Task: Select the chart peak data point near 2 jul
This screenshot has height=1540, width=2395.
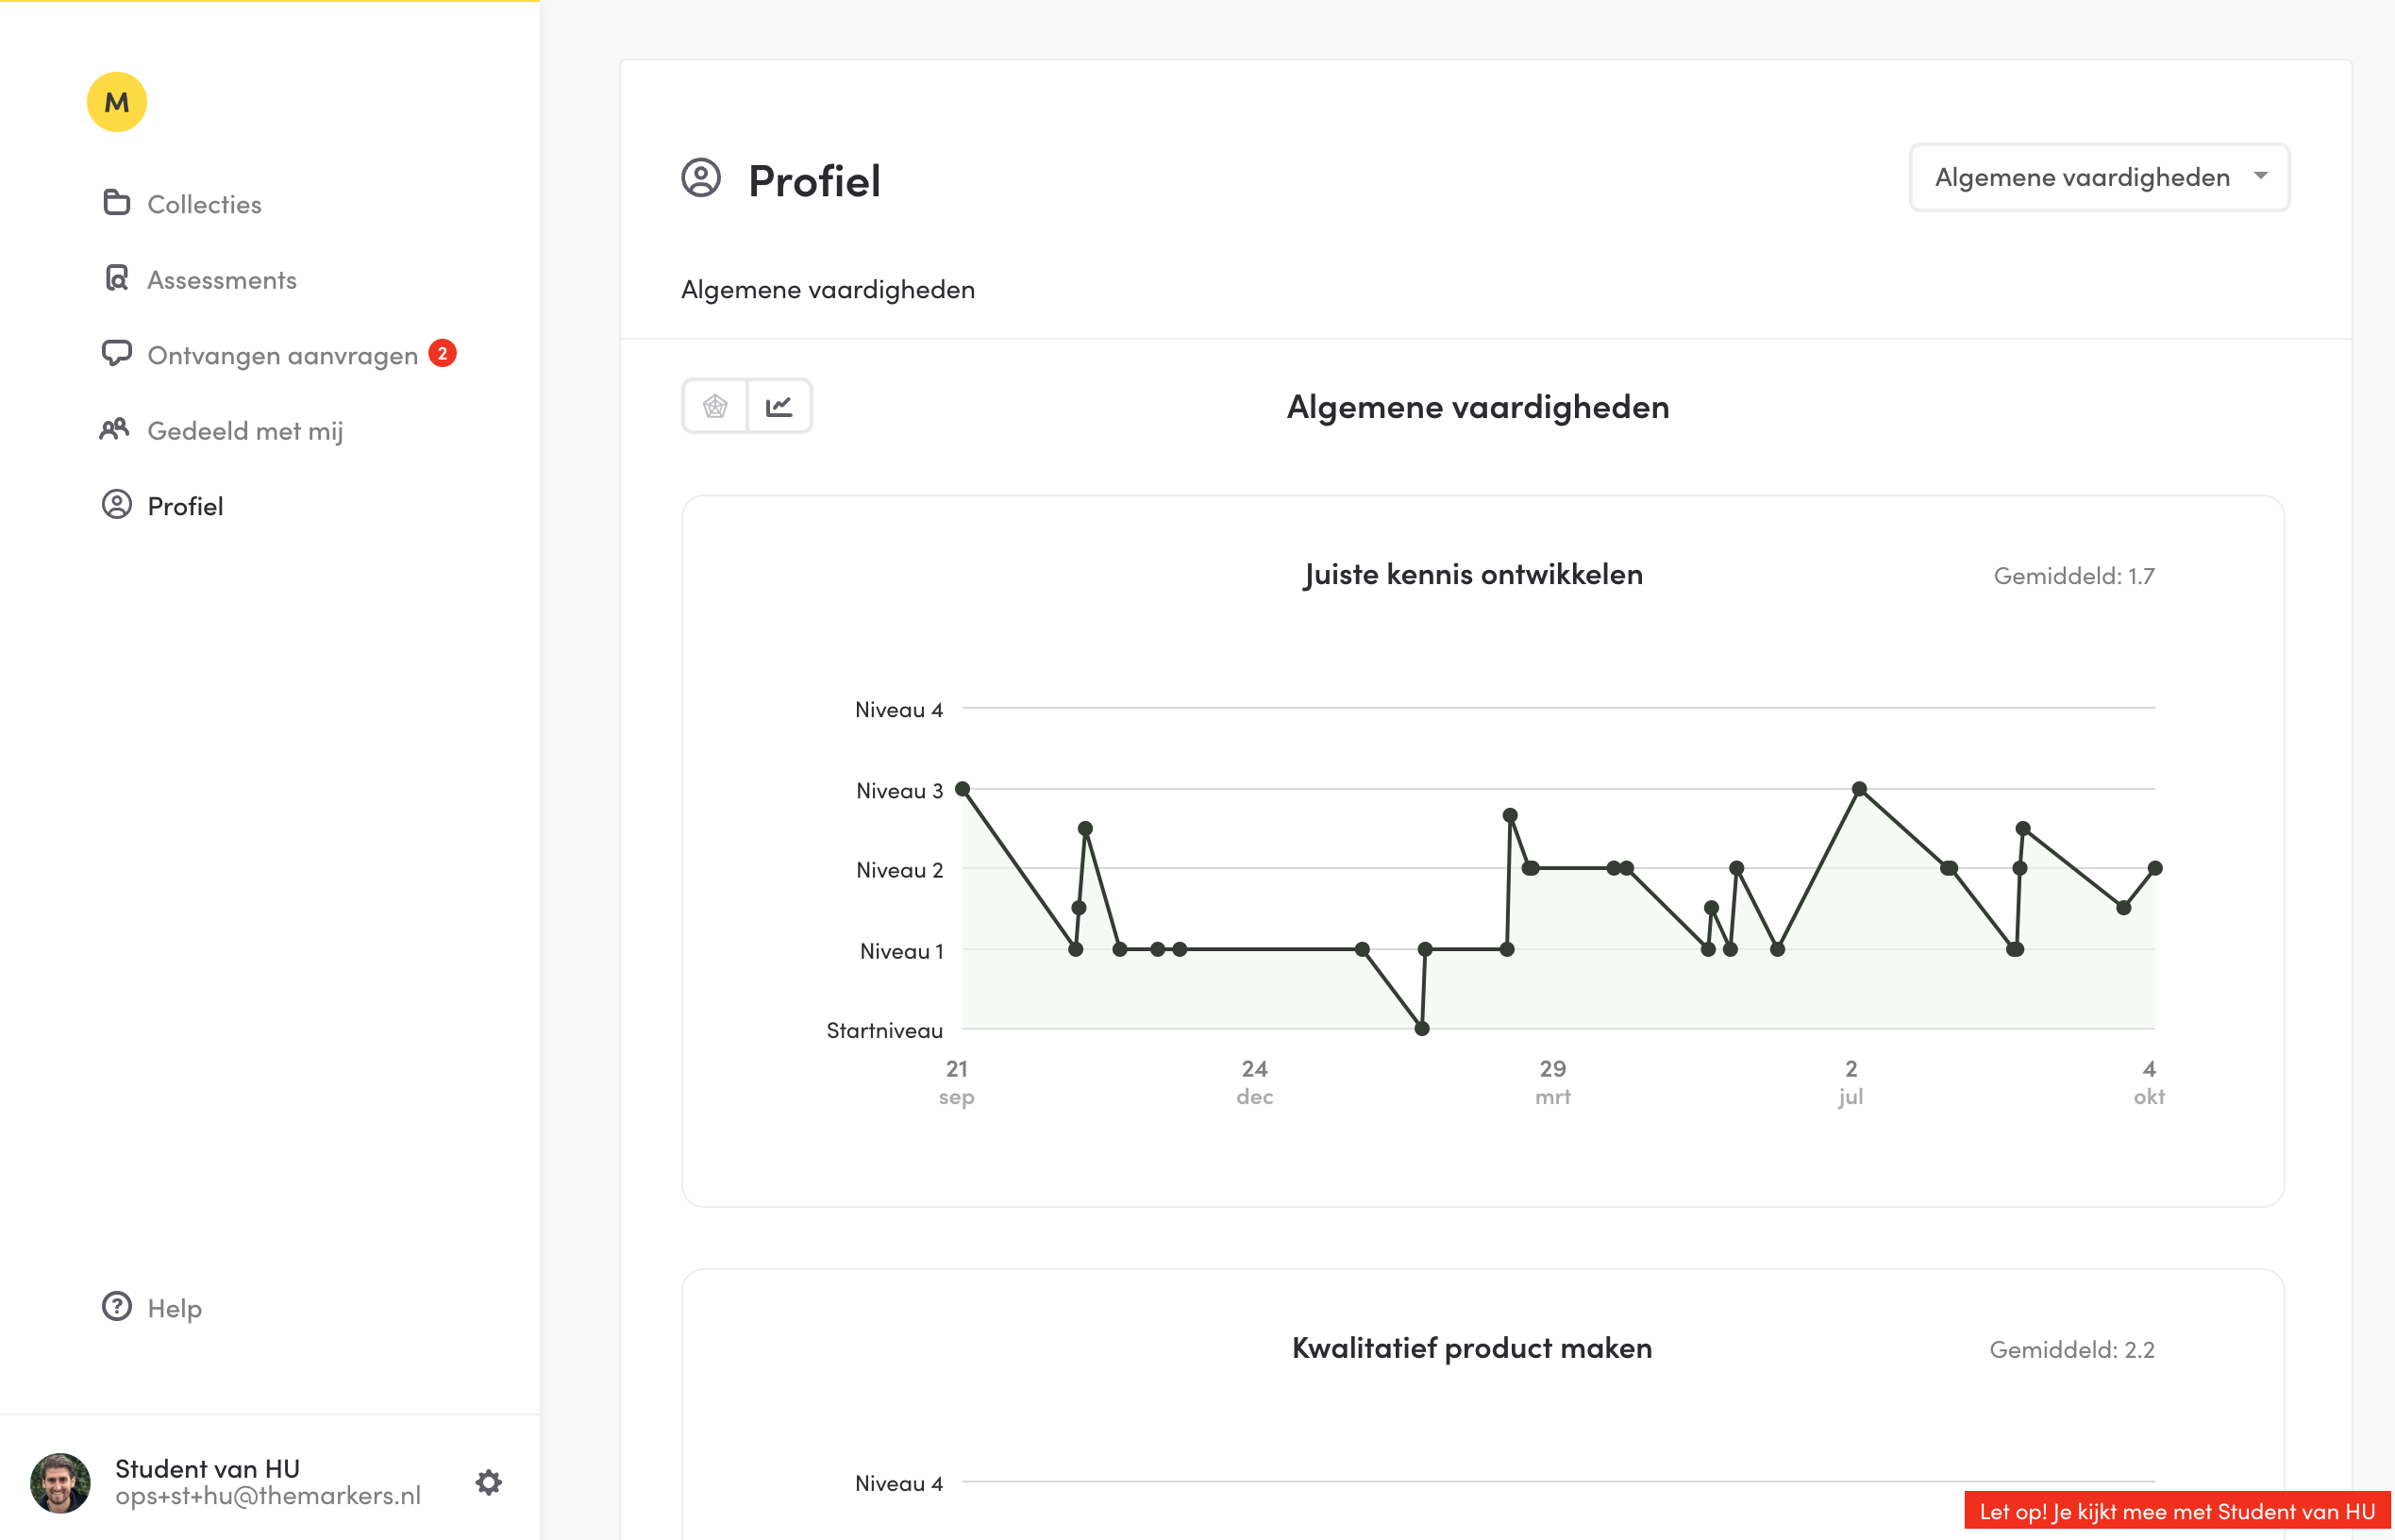Action: (1859, 789)
